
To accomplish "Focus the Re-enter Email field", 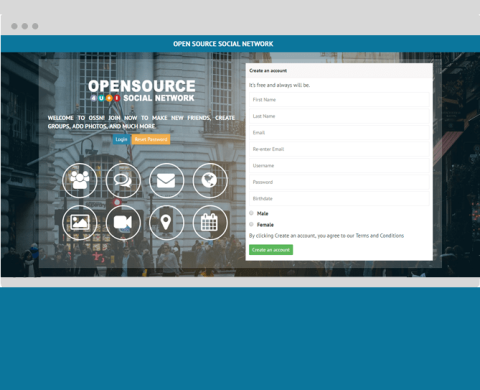I will point(339,149).
